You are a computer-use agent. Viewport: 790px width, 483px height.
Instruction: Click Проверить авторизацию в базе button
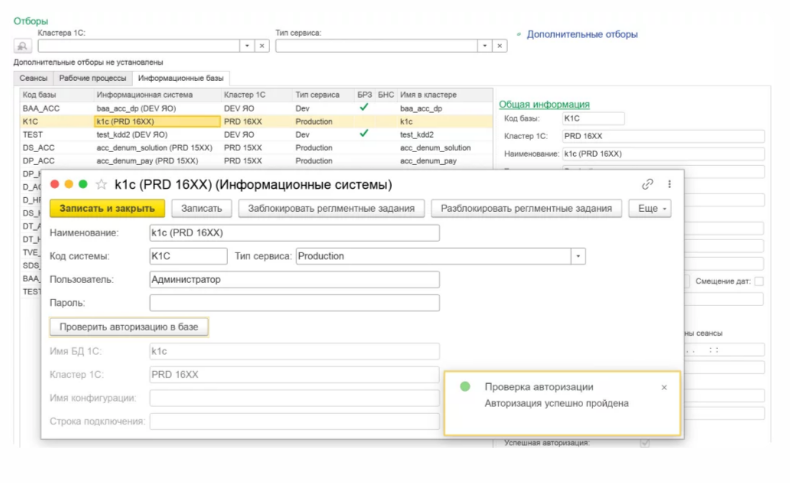[128, 327]
